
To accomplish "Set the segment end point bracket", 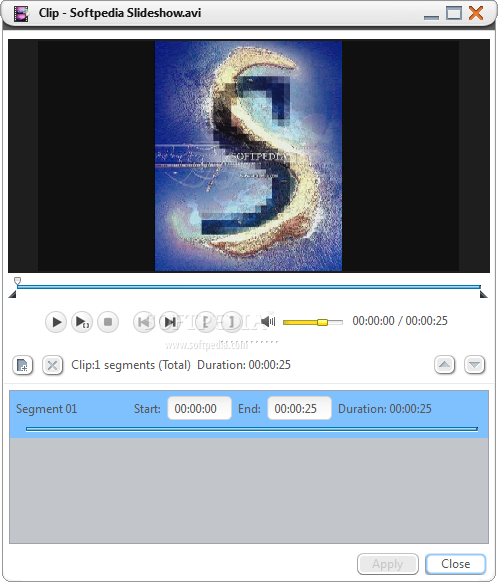I will pyautogui.click(x=232, y=322).
